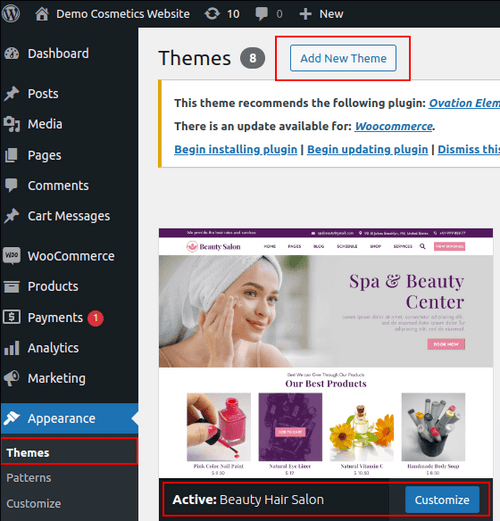
Task: Click the updates refresh icon
Action: click(212, 14)
